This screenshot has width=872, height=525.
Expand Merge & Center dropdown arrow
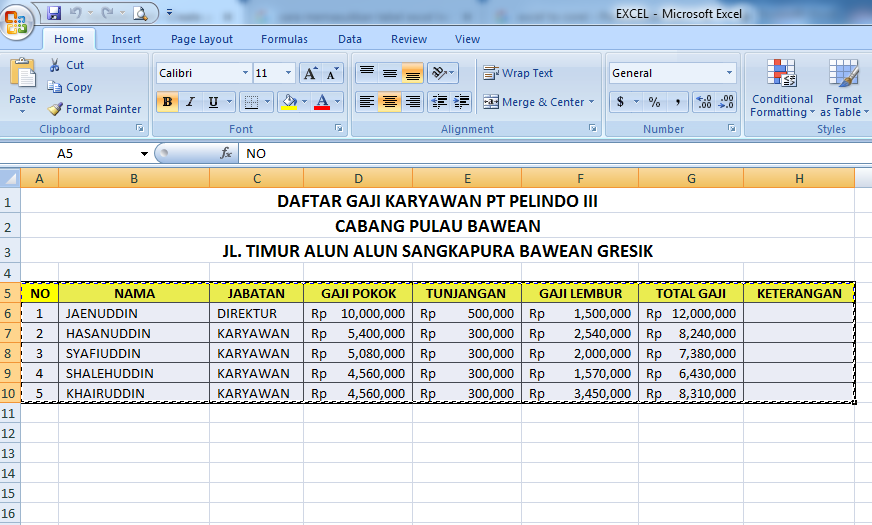click(x=591, y=102)
